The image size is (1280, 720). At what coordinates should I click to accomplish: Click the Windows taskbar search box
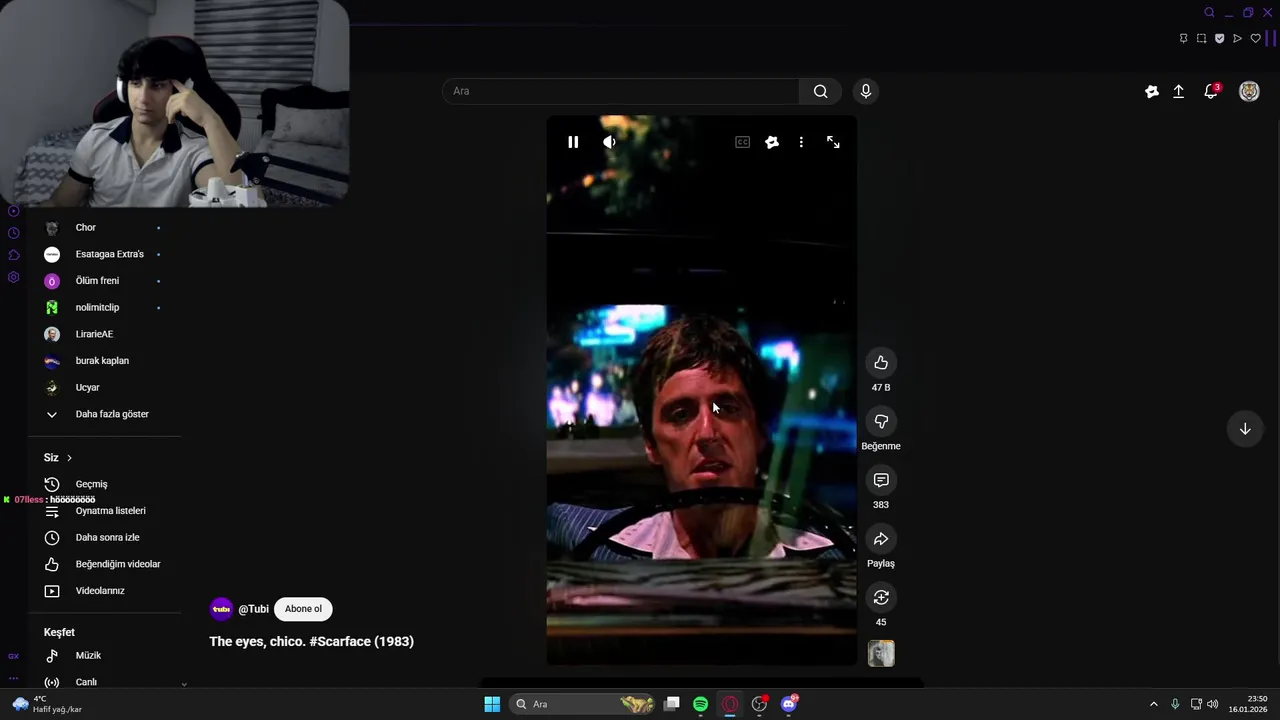coord(584,704)
